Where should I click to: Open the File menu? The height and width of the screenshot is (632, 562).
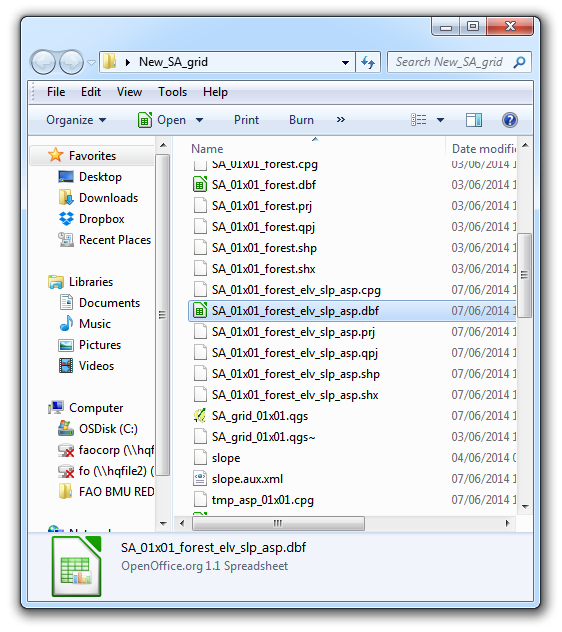coord(56,92)
